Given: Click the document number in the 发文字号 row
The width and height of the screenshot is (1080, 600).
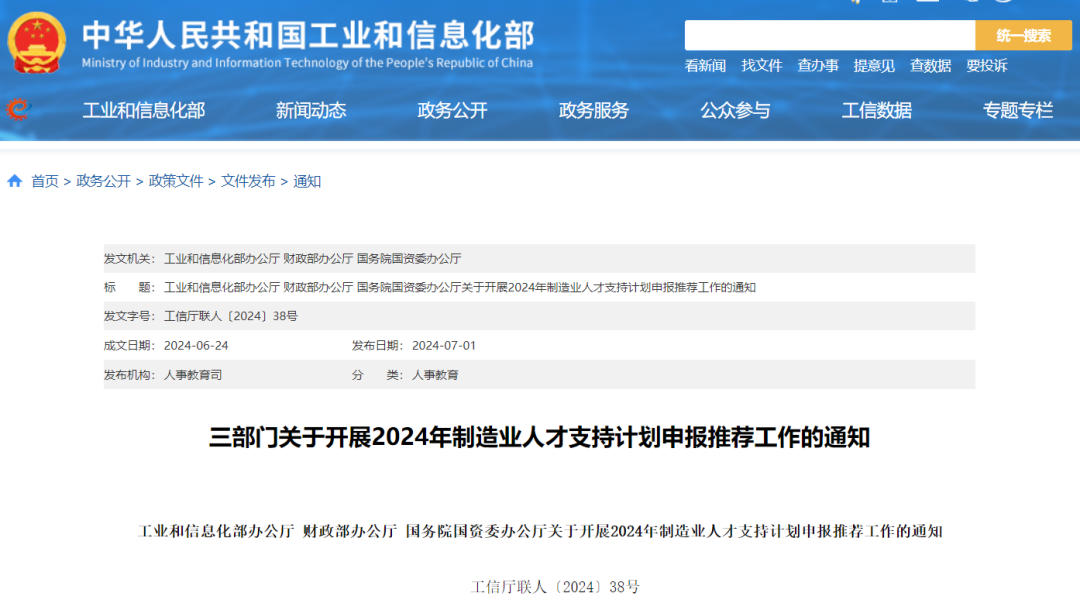Looking at the screenshot, I should 231,316.
